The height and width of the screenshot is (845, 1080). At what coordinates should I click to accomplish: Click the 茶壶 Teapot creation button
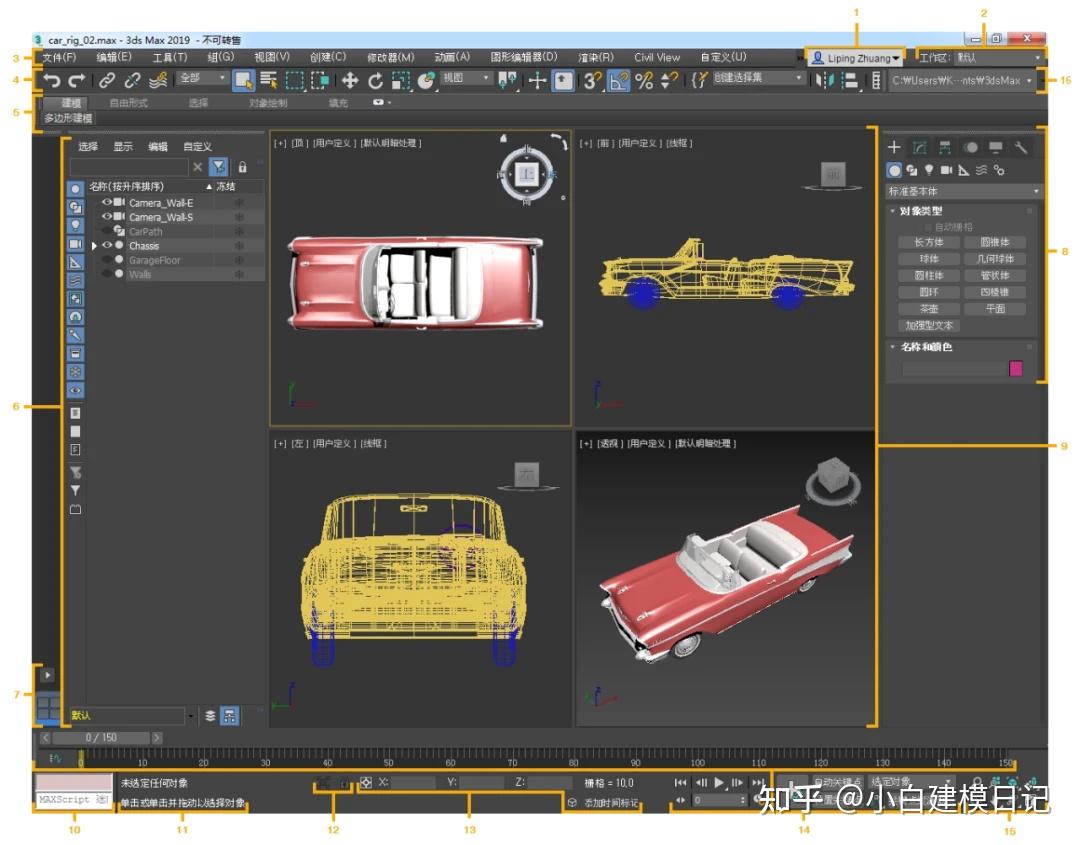(929, 308)
